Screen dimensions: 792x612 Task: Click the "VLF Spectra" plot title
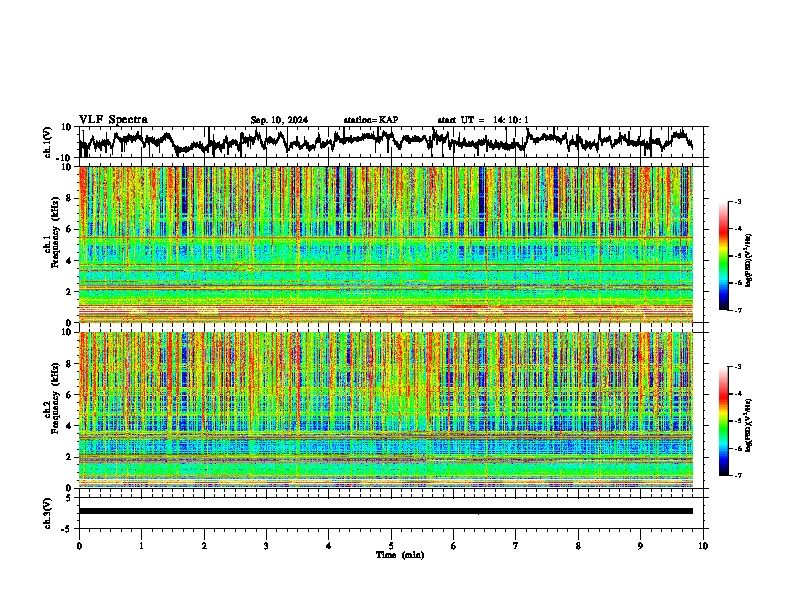(113, 120)
